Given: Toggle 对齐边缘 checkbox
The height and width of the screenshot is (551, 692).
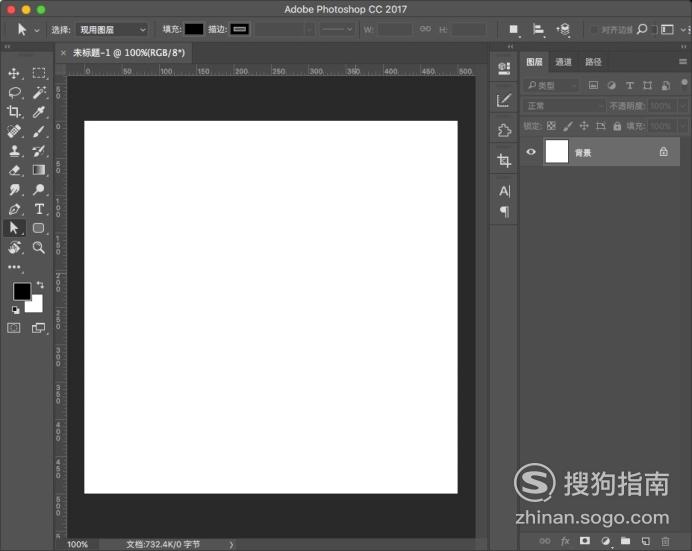Looking at the screenshot, I should (x=594, y=30).
